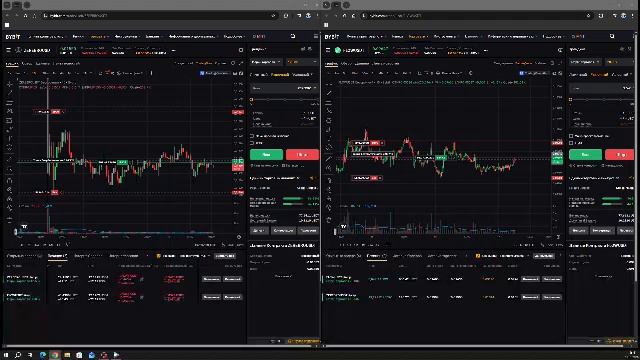Open the search icon in left window header
Image resolution: width=640 pixels, height=360 pixels.
click(293, 36)
